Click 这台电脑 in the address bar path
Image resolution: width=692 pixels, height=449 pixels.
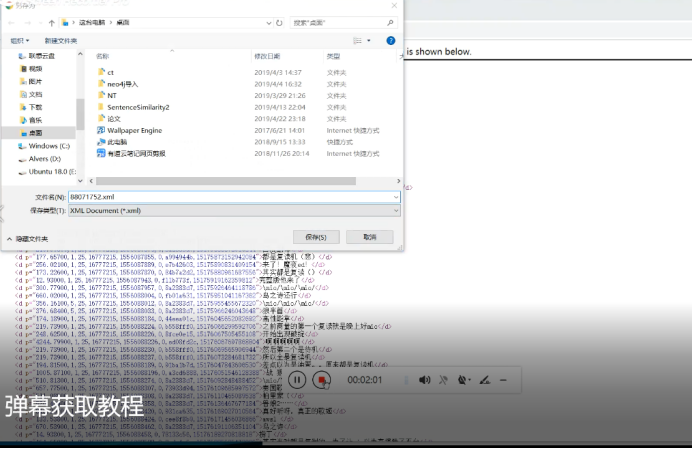92,23
